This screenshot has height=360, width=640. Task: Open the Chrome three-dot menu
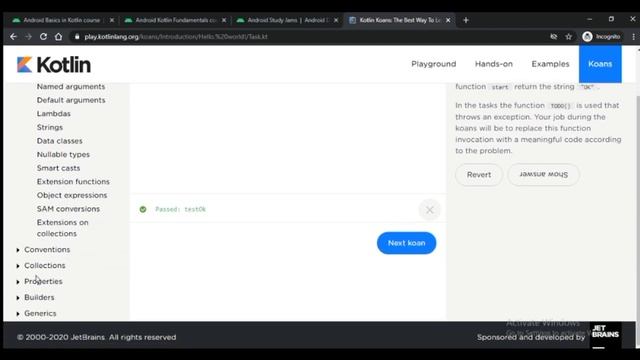[633, 36]
